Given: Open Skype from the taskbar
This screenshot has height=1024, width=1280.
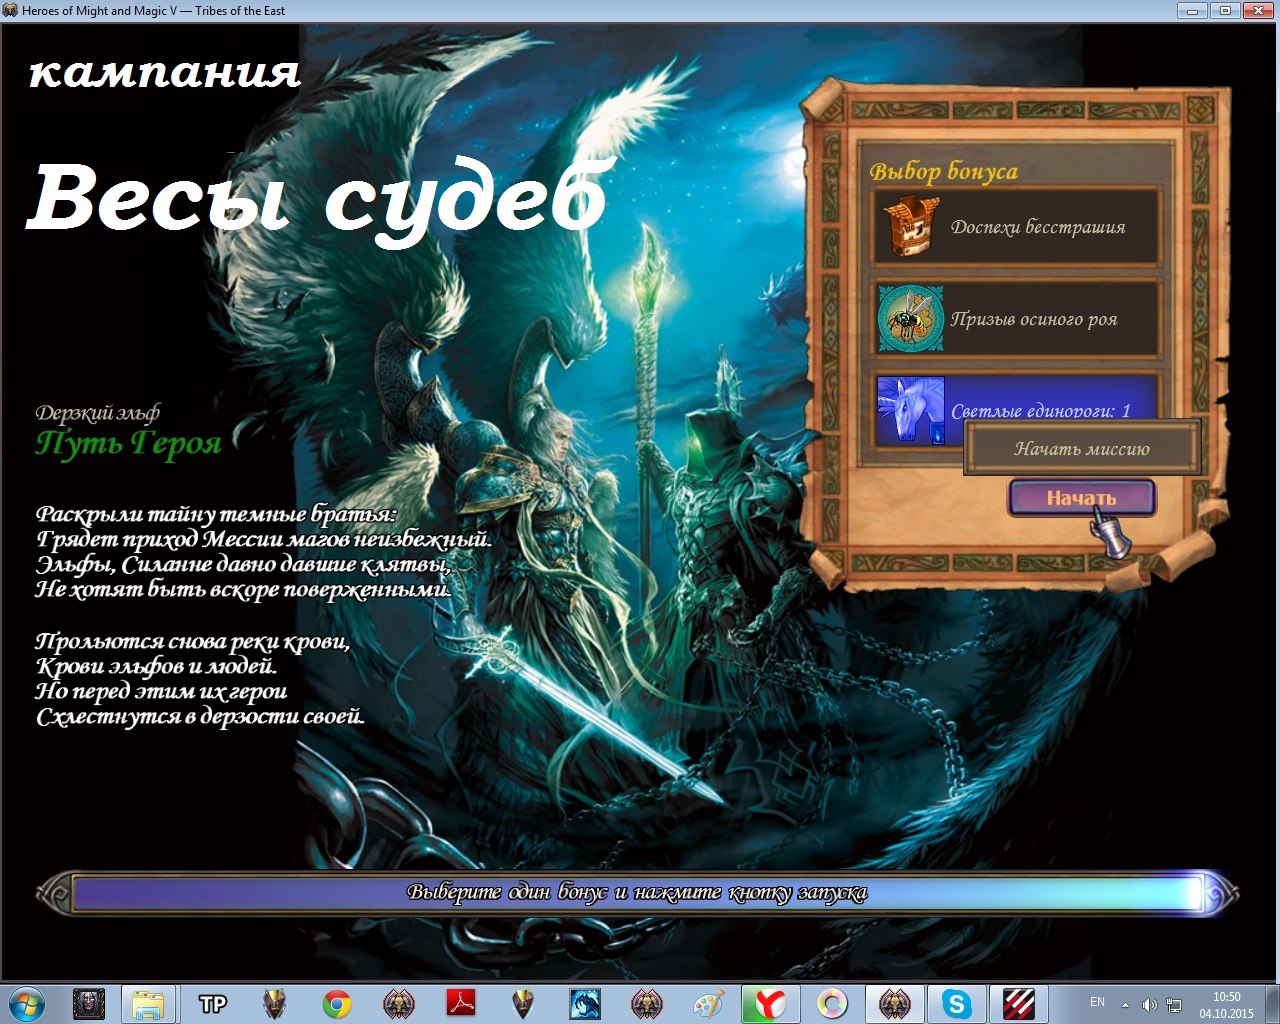Looking at the screenshot, I should [956, 1003].
